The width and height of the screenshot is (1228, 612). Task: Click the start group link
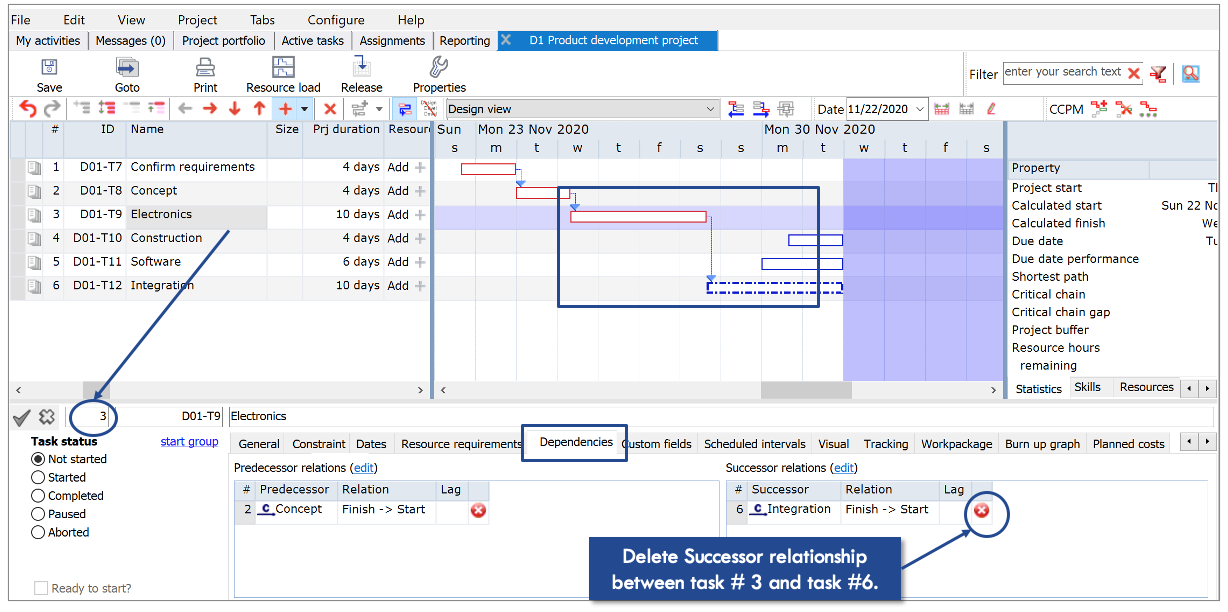189,442
